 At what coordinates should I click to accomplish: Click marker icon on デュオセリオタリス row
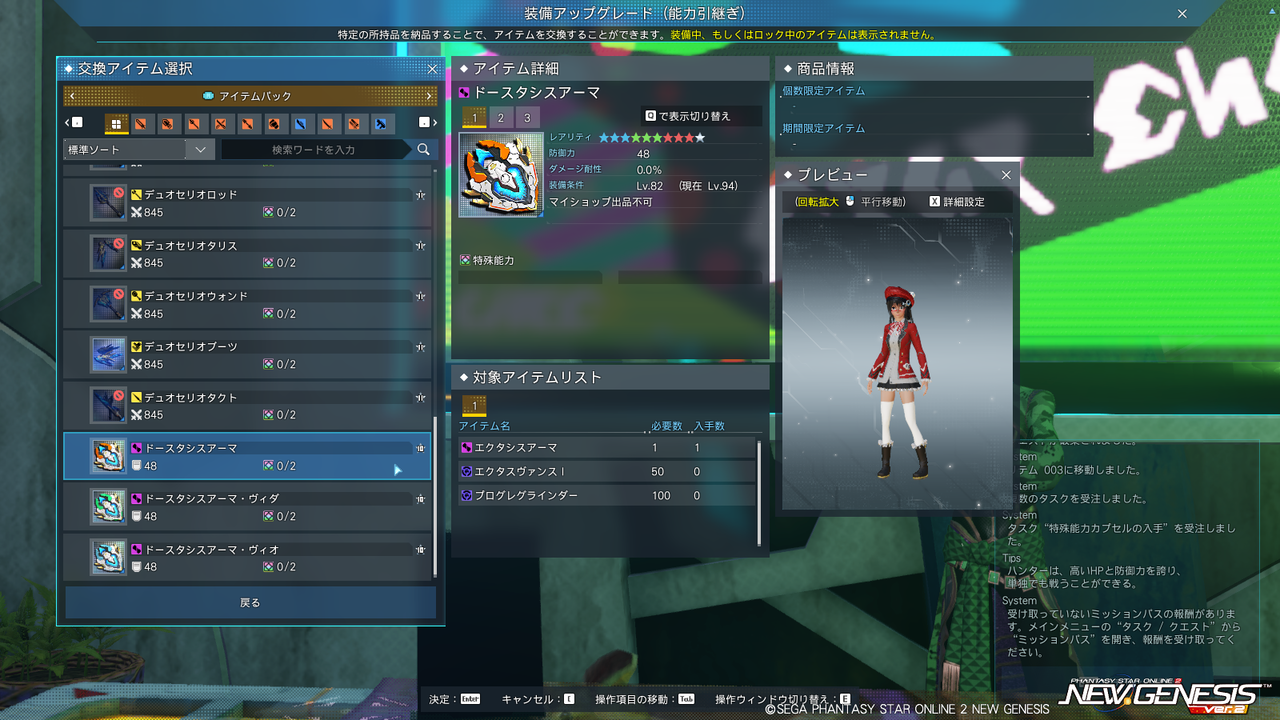[421, 246]
